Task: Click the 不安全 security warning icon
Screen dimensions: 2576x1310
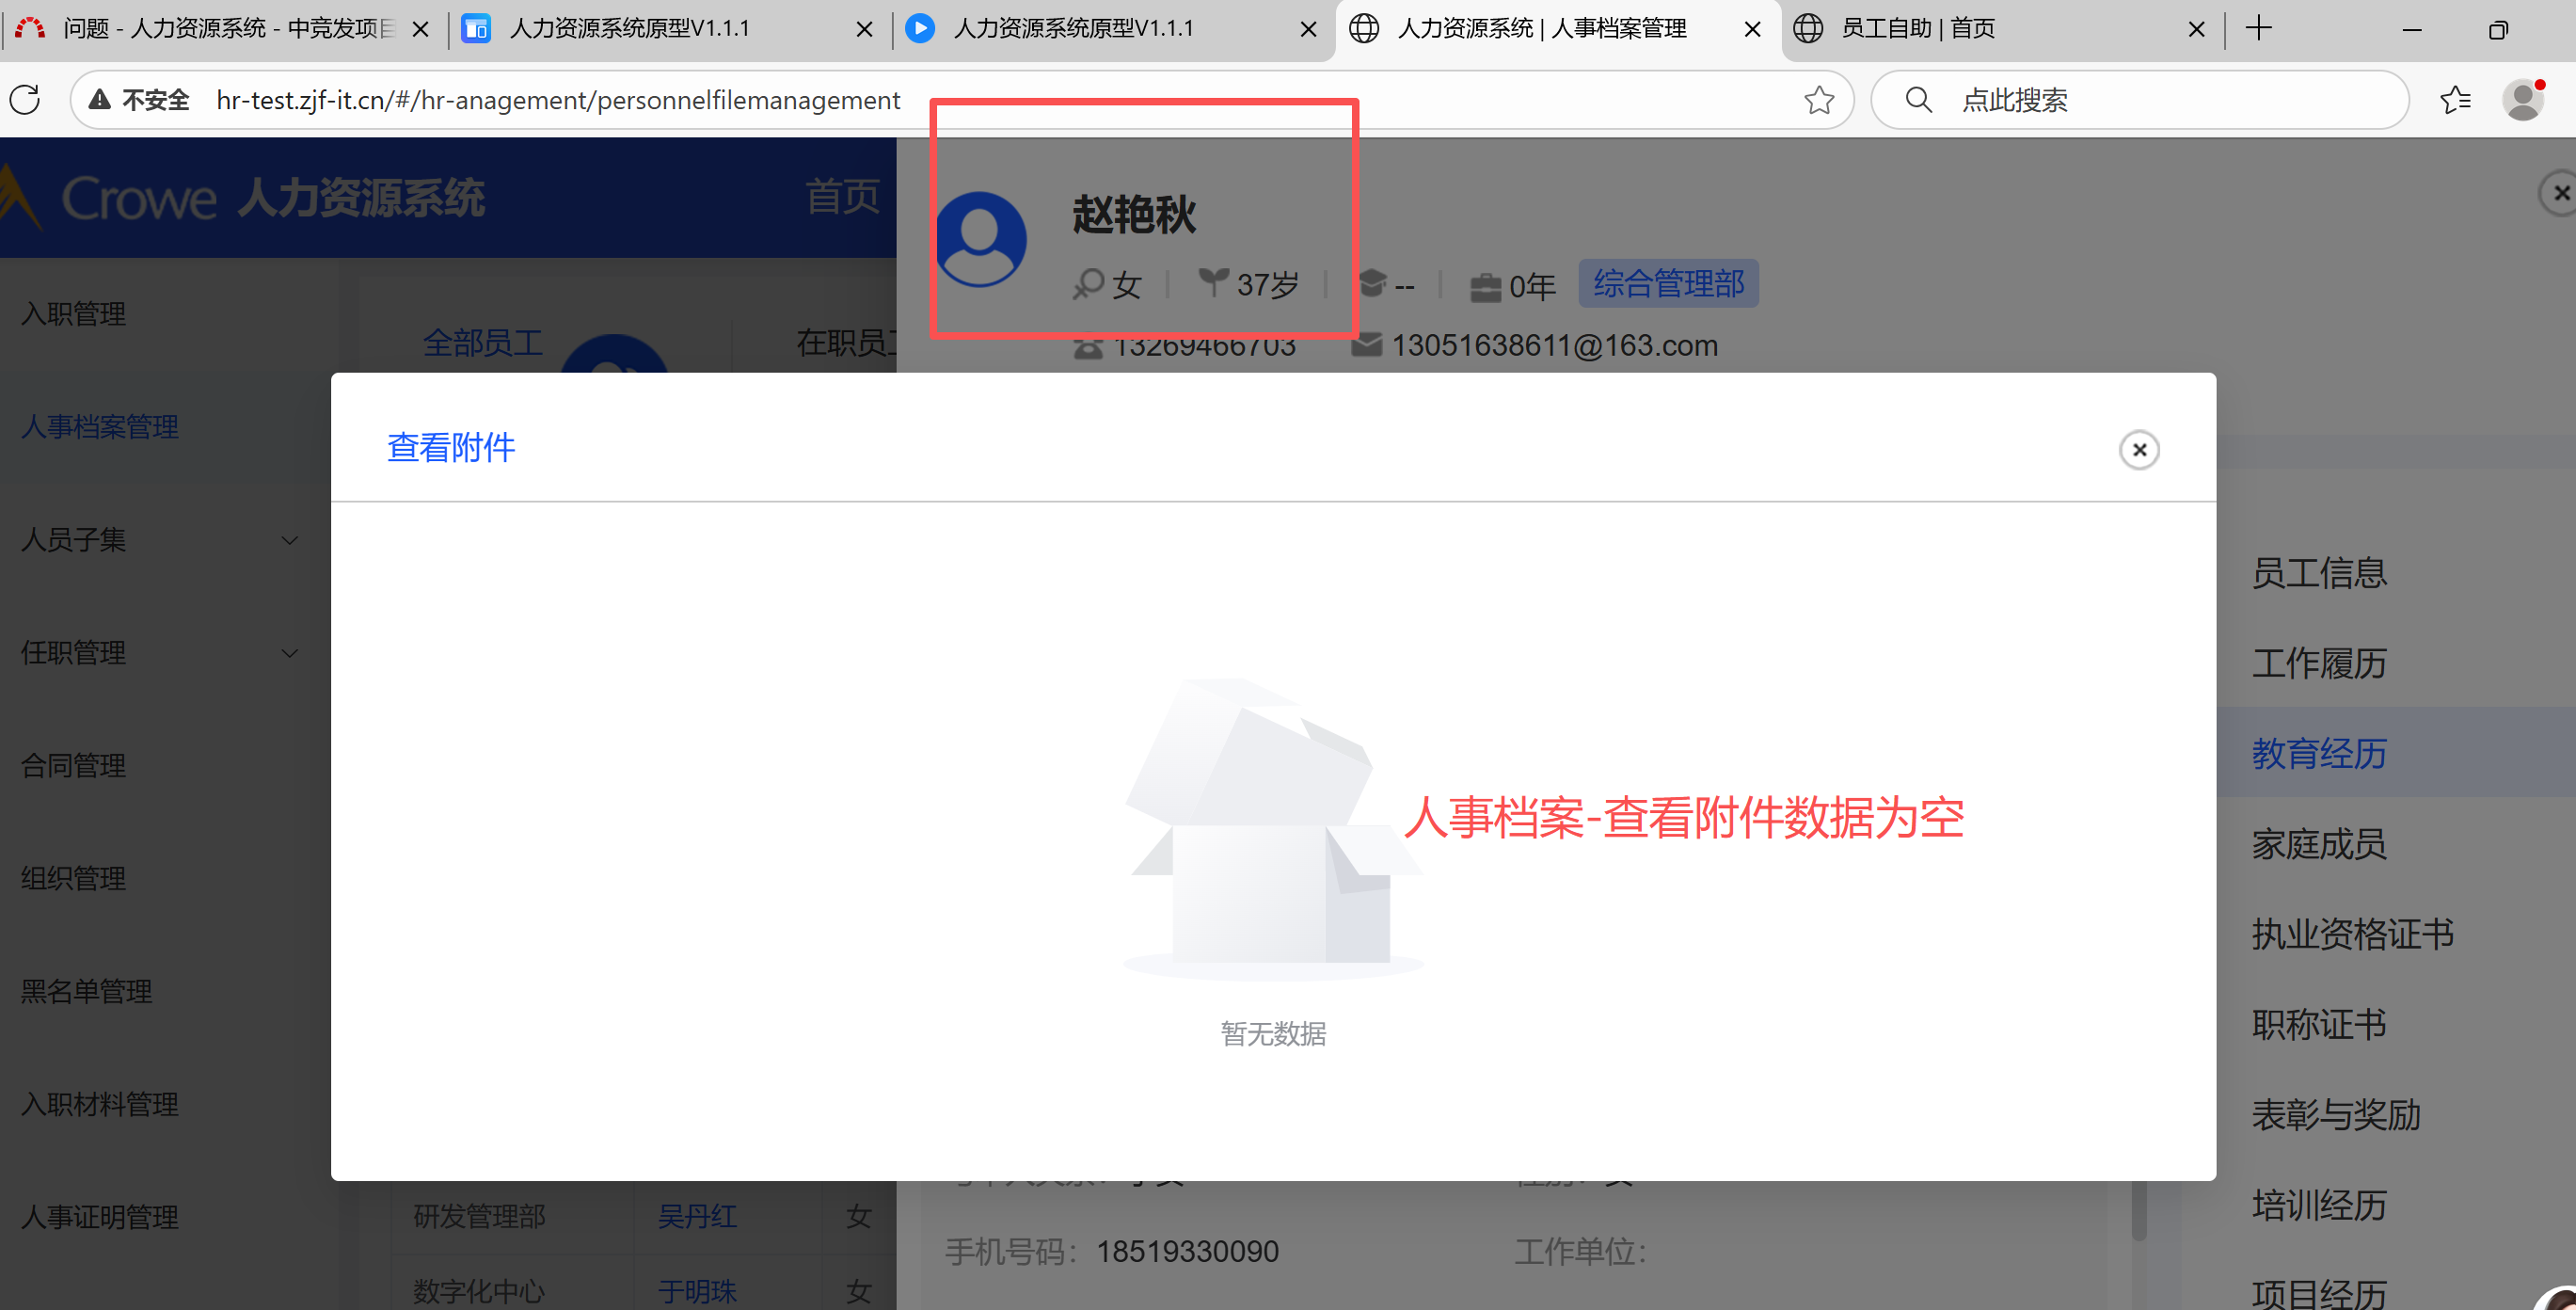Action: pos(100,100)
